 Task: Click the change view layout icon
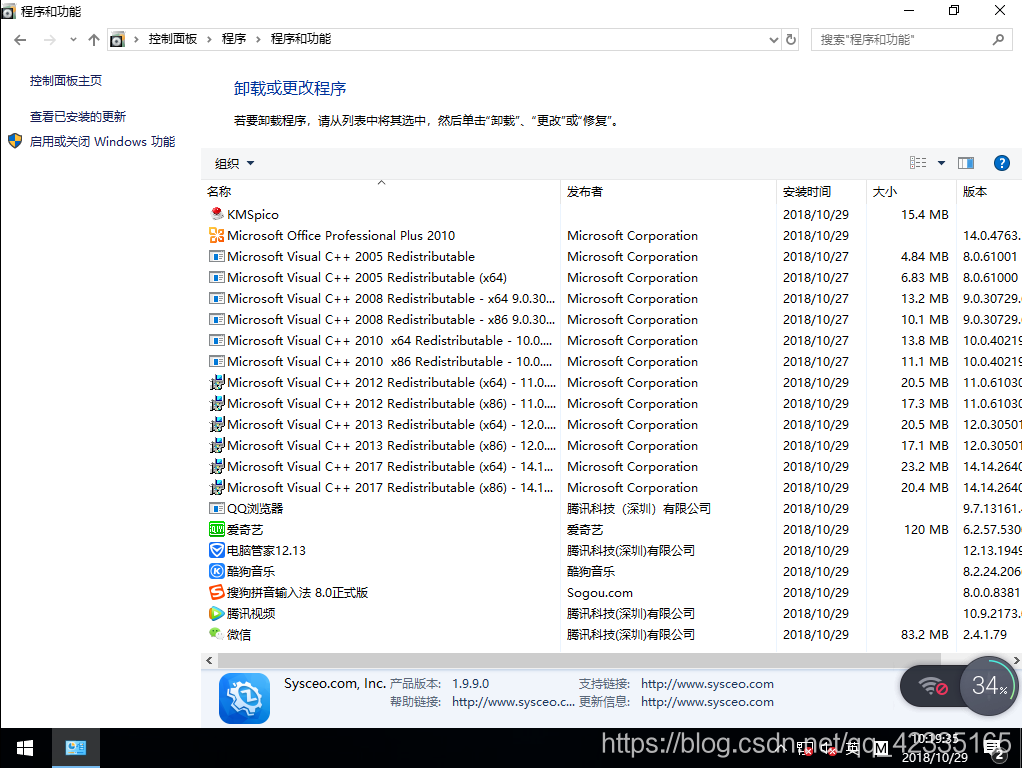[x=918, y=163]
